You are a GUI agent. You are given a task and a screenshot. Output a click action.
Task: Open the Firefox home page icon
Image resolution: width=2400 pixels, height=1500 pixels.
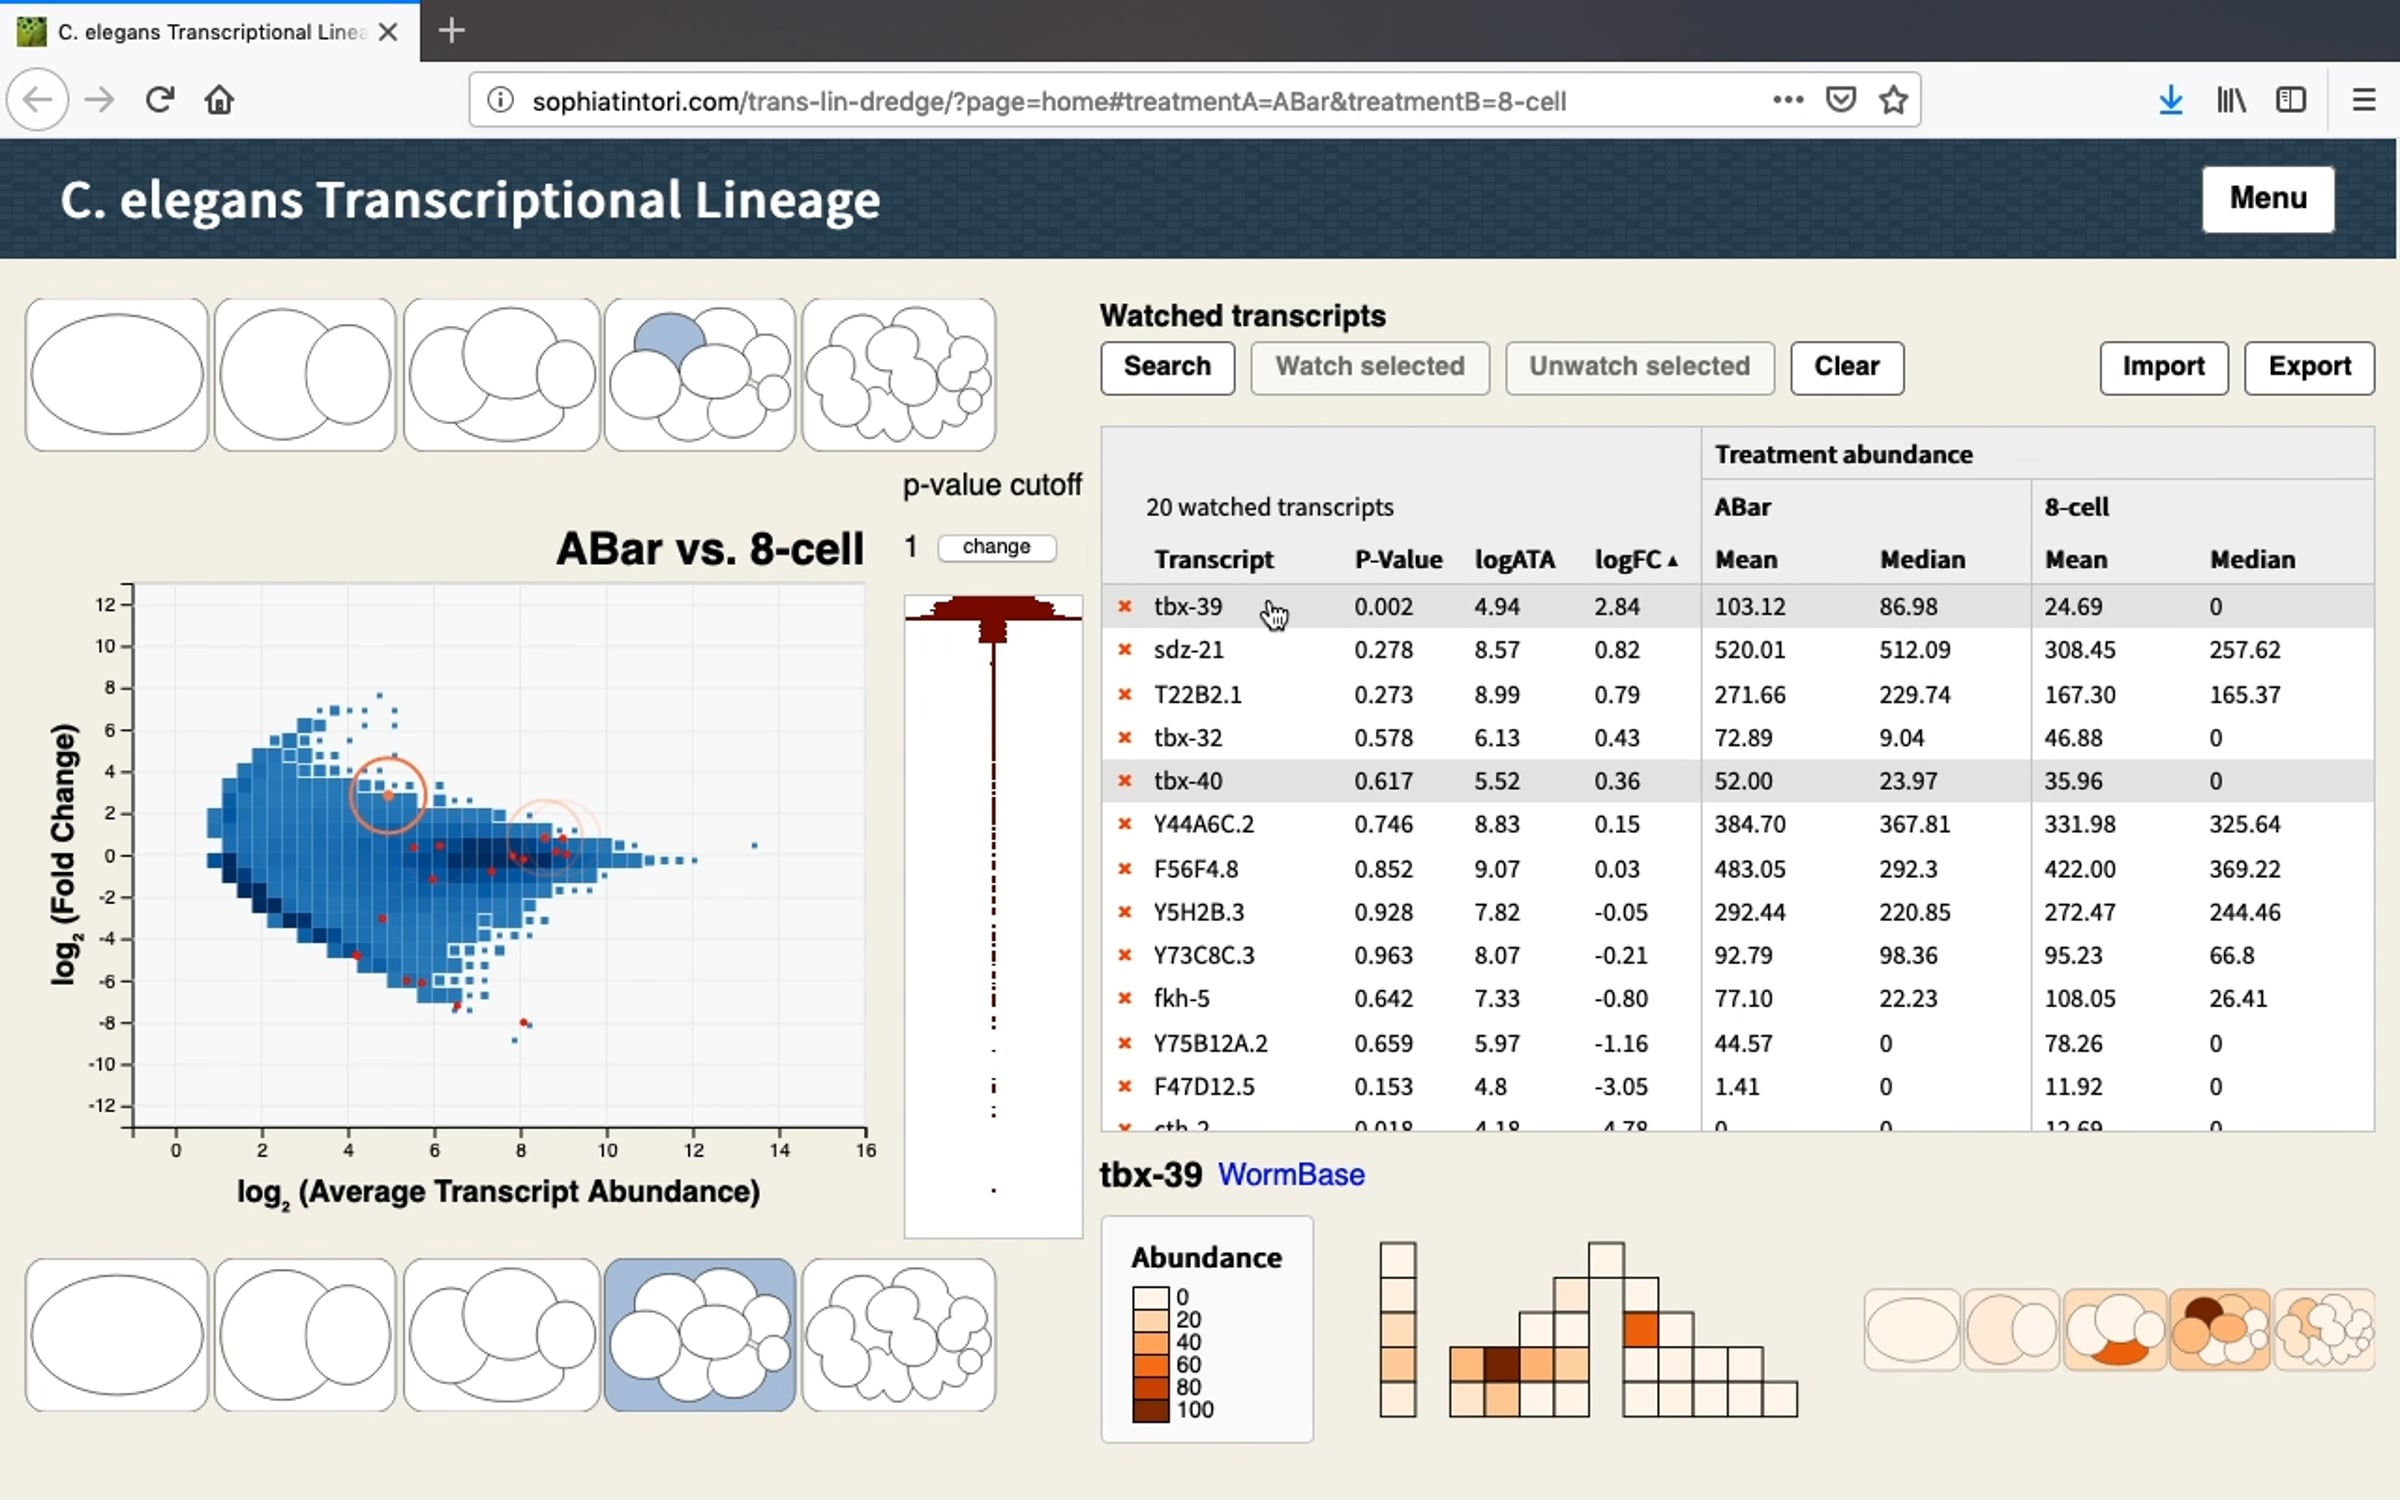coord(219,100)
